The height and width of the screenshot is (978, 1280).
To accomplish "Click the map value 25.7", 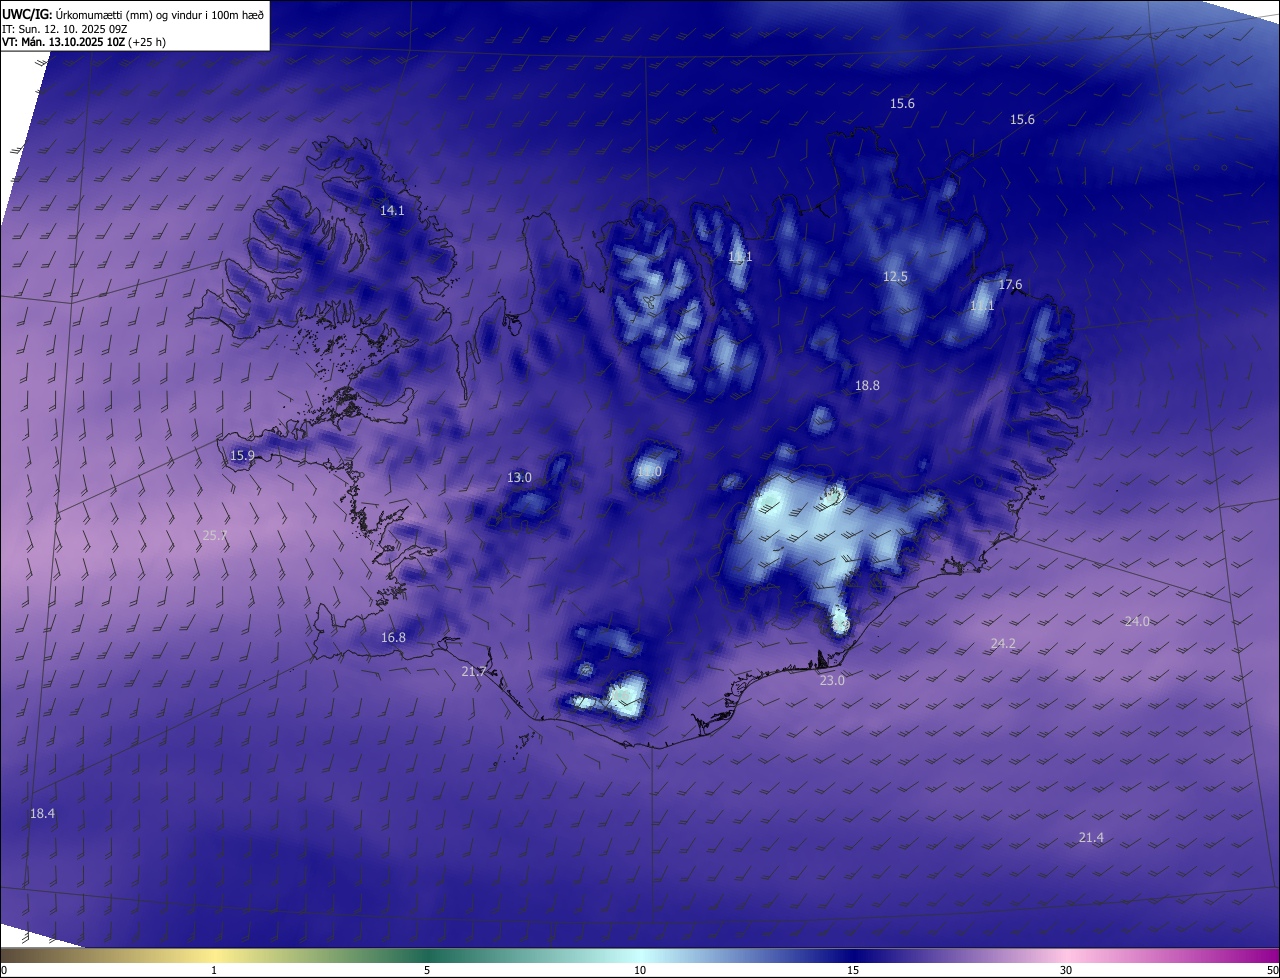I will (x=215, y=536).
